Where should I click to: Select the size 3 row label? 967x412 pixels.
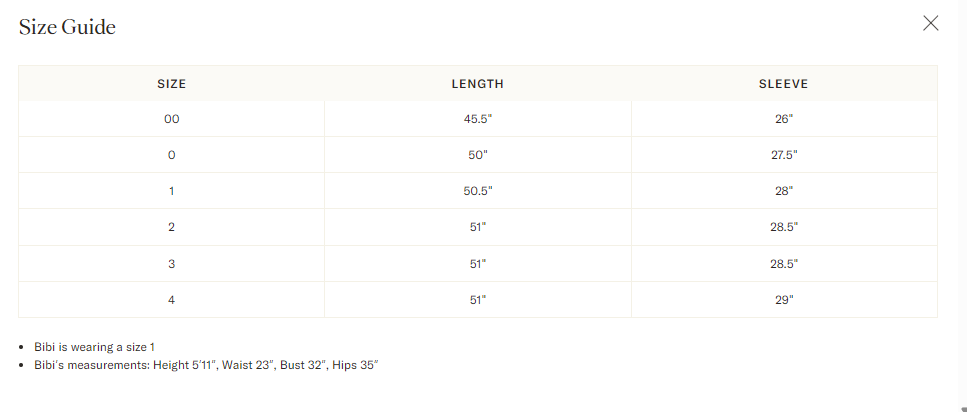pyautogui.click(x=171, y=264)
